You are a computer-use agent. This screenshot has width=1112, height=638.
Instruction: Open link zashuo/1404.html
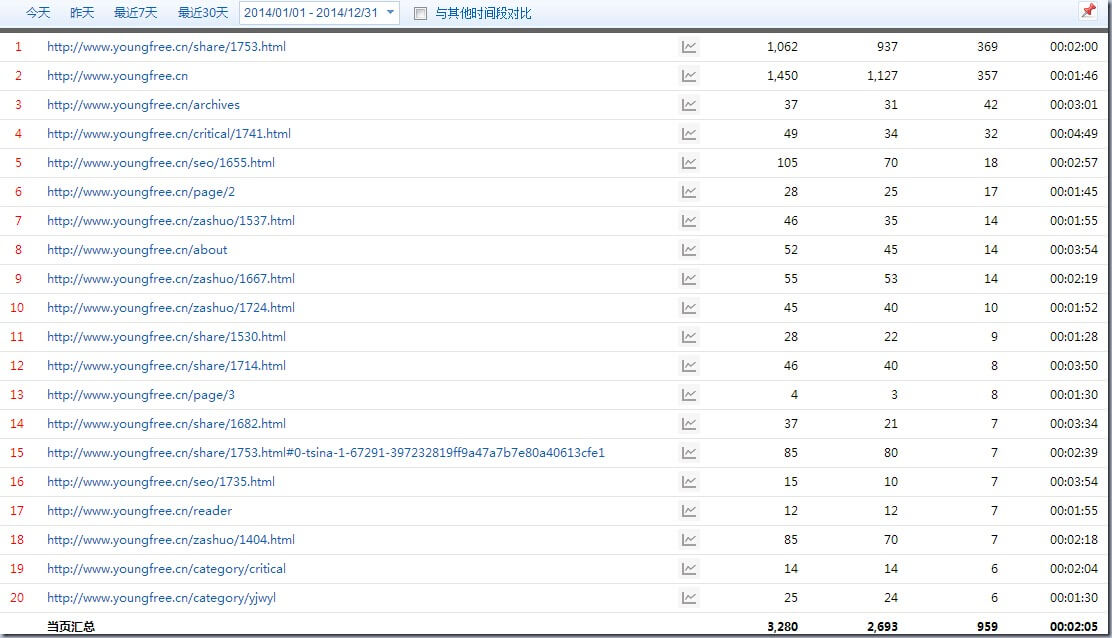point(171,541)
